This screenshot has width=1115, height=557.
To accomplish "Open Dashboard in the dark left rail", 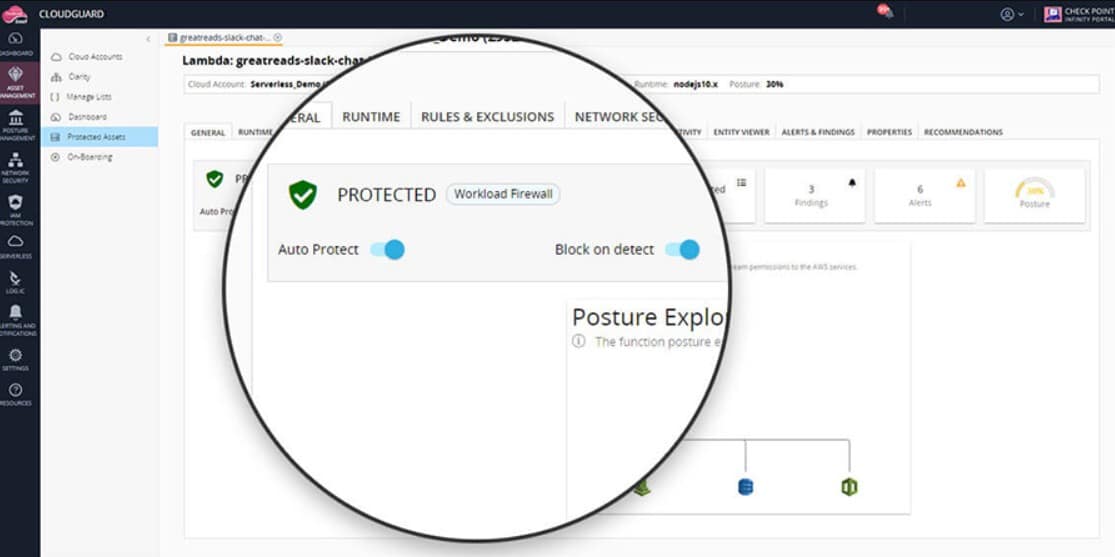I will pos(15,44).
